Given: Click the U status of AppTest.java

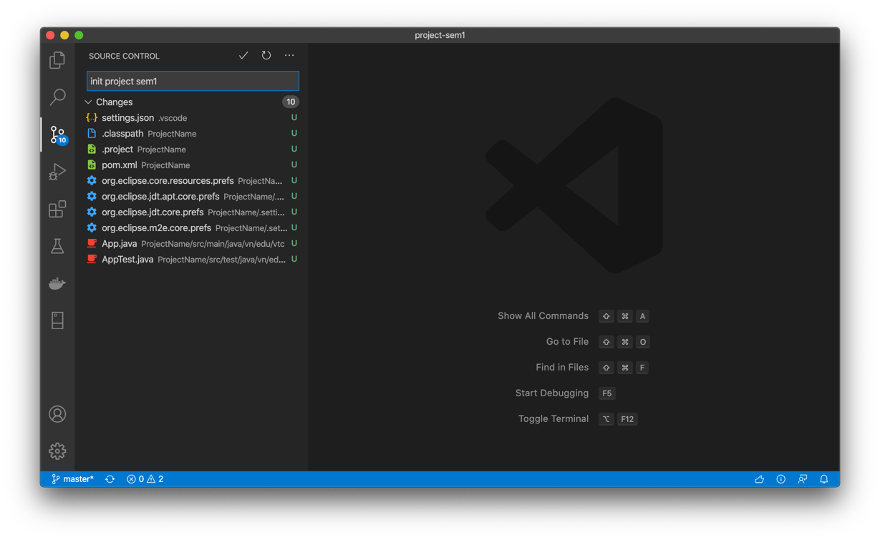Looking at the screenshot, I should (294, 259).
